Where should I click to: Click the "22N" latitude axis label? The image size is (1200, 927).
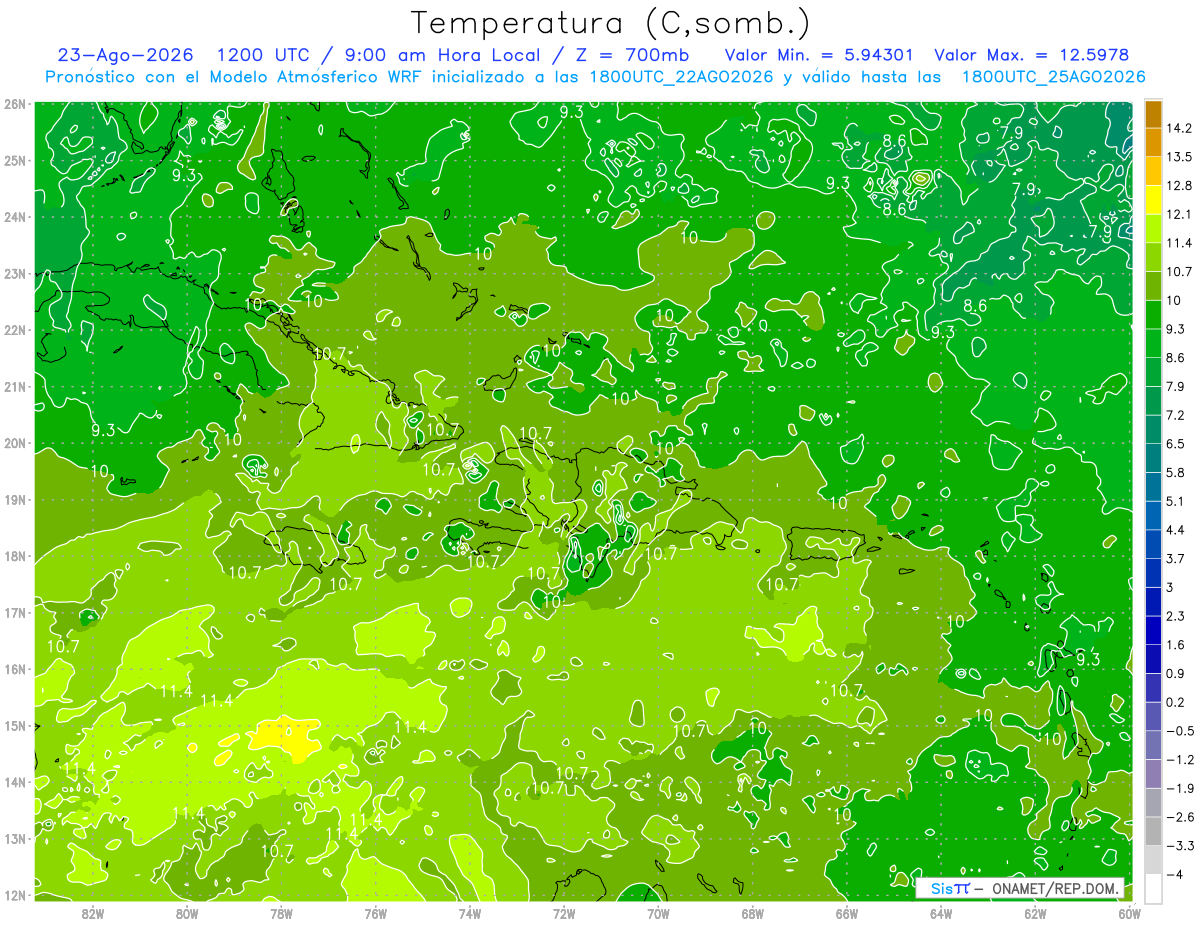[x=15, y=330]
